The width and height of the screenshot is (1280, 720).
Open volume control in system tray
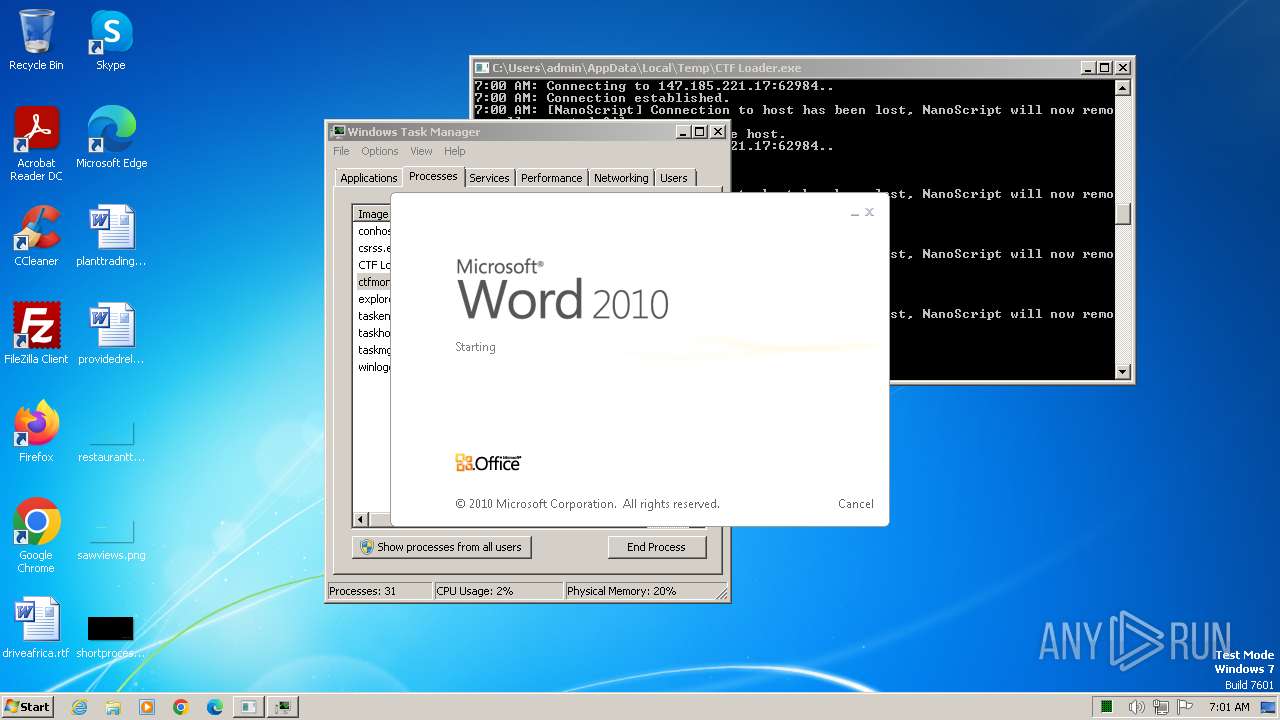pyautogui.click(x=1138, y=707)
